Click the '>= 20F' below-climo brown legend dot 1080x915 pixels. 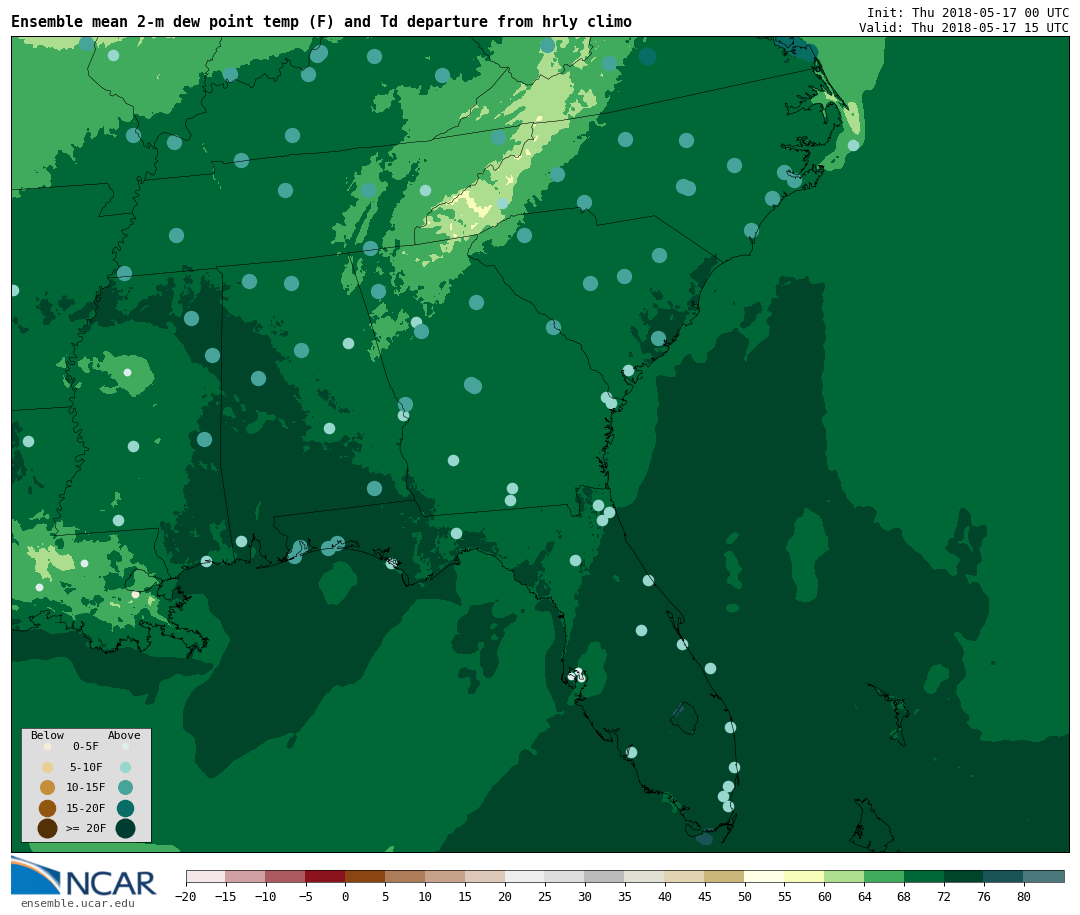48,828
